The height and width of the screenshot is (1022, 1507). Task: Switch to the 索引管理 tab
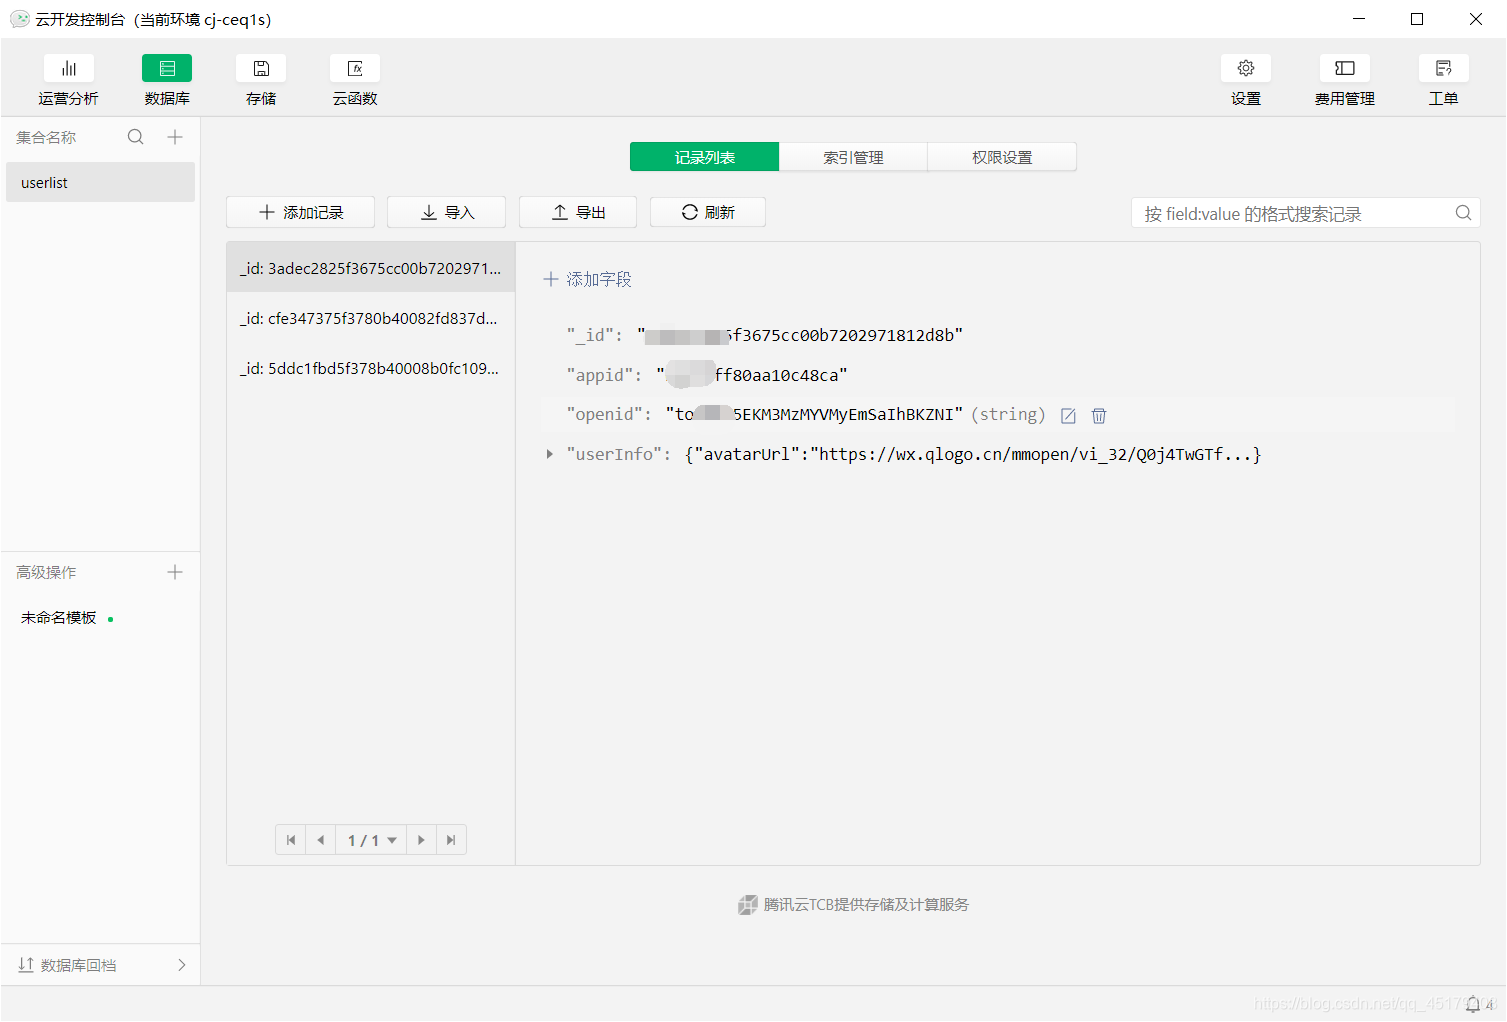pyautogui.click(x=853, y=157)
